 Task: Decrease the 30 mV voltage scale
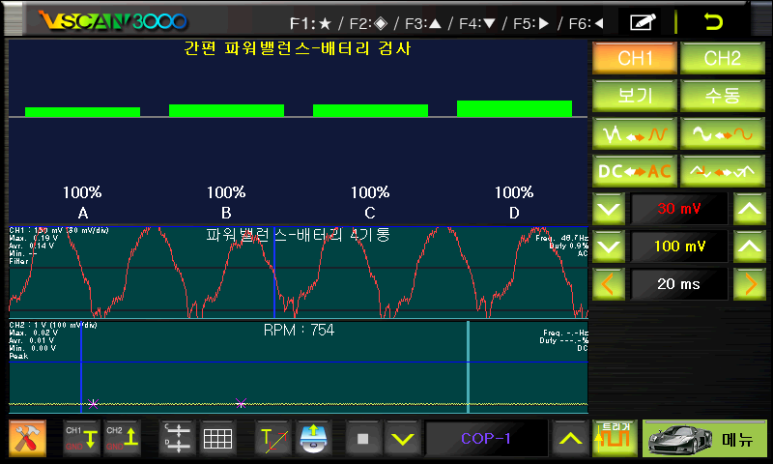[608, 209]
